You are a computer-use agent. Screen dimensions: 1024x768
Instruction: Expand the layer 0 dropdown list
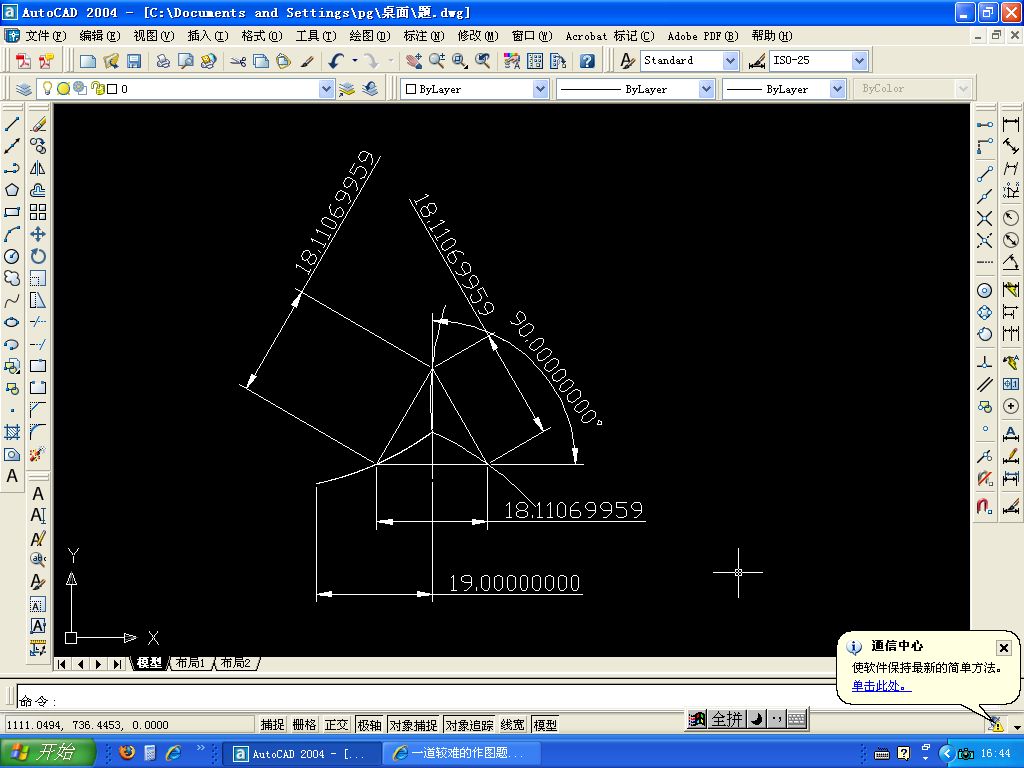pos(327,89)
